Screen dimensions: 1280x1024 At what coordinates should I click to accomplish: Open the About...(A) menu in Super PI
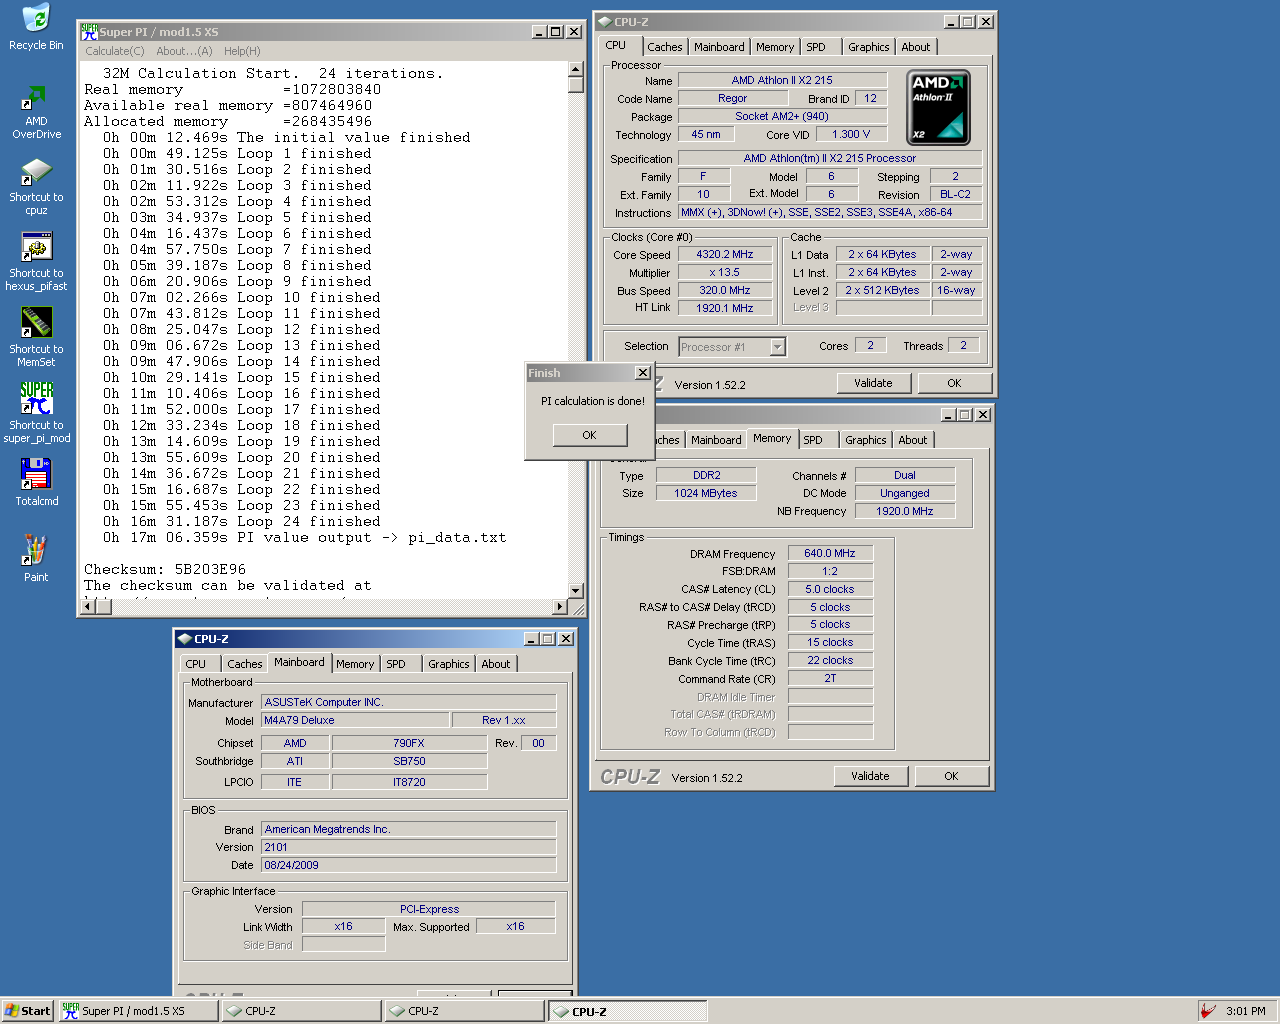(x=184, y=51)
